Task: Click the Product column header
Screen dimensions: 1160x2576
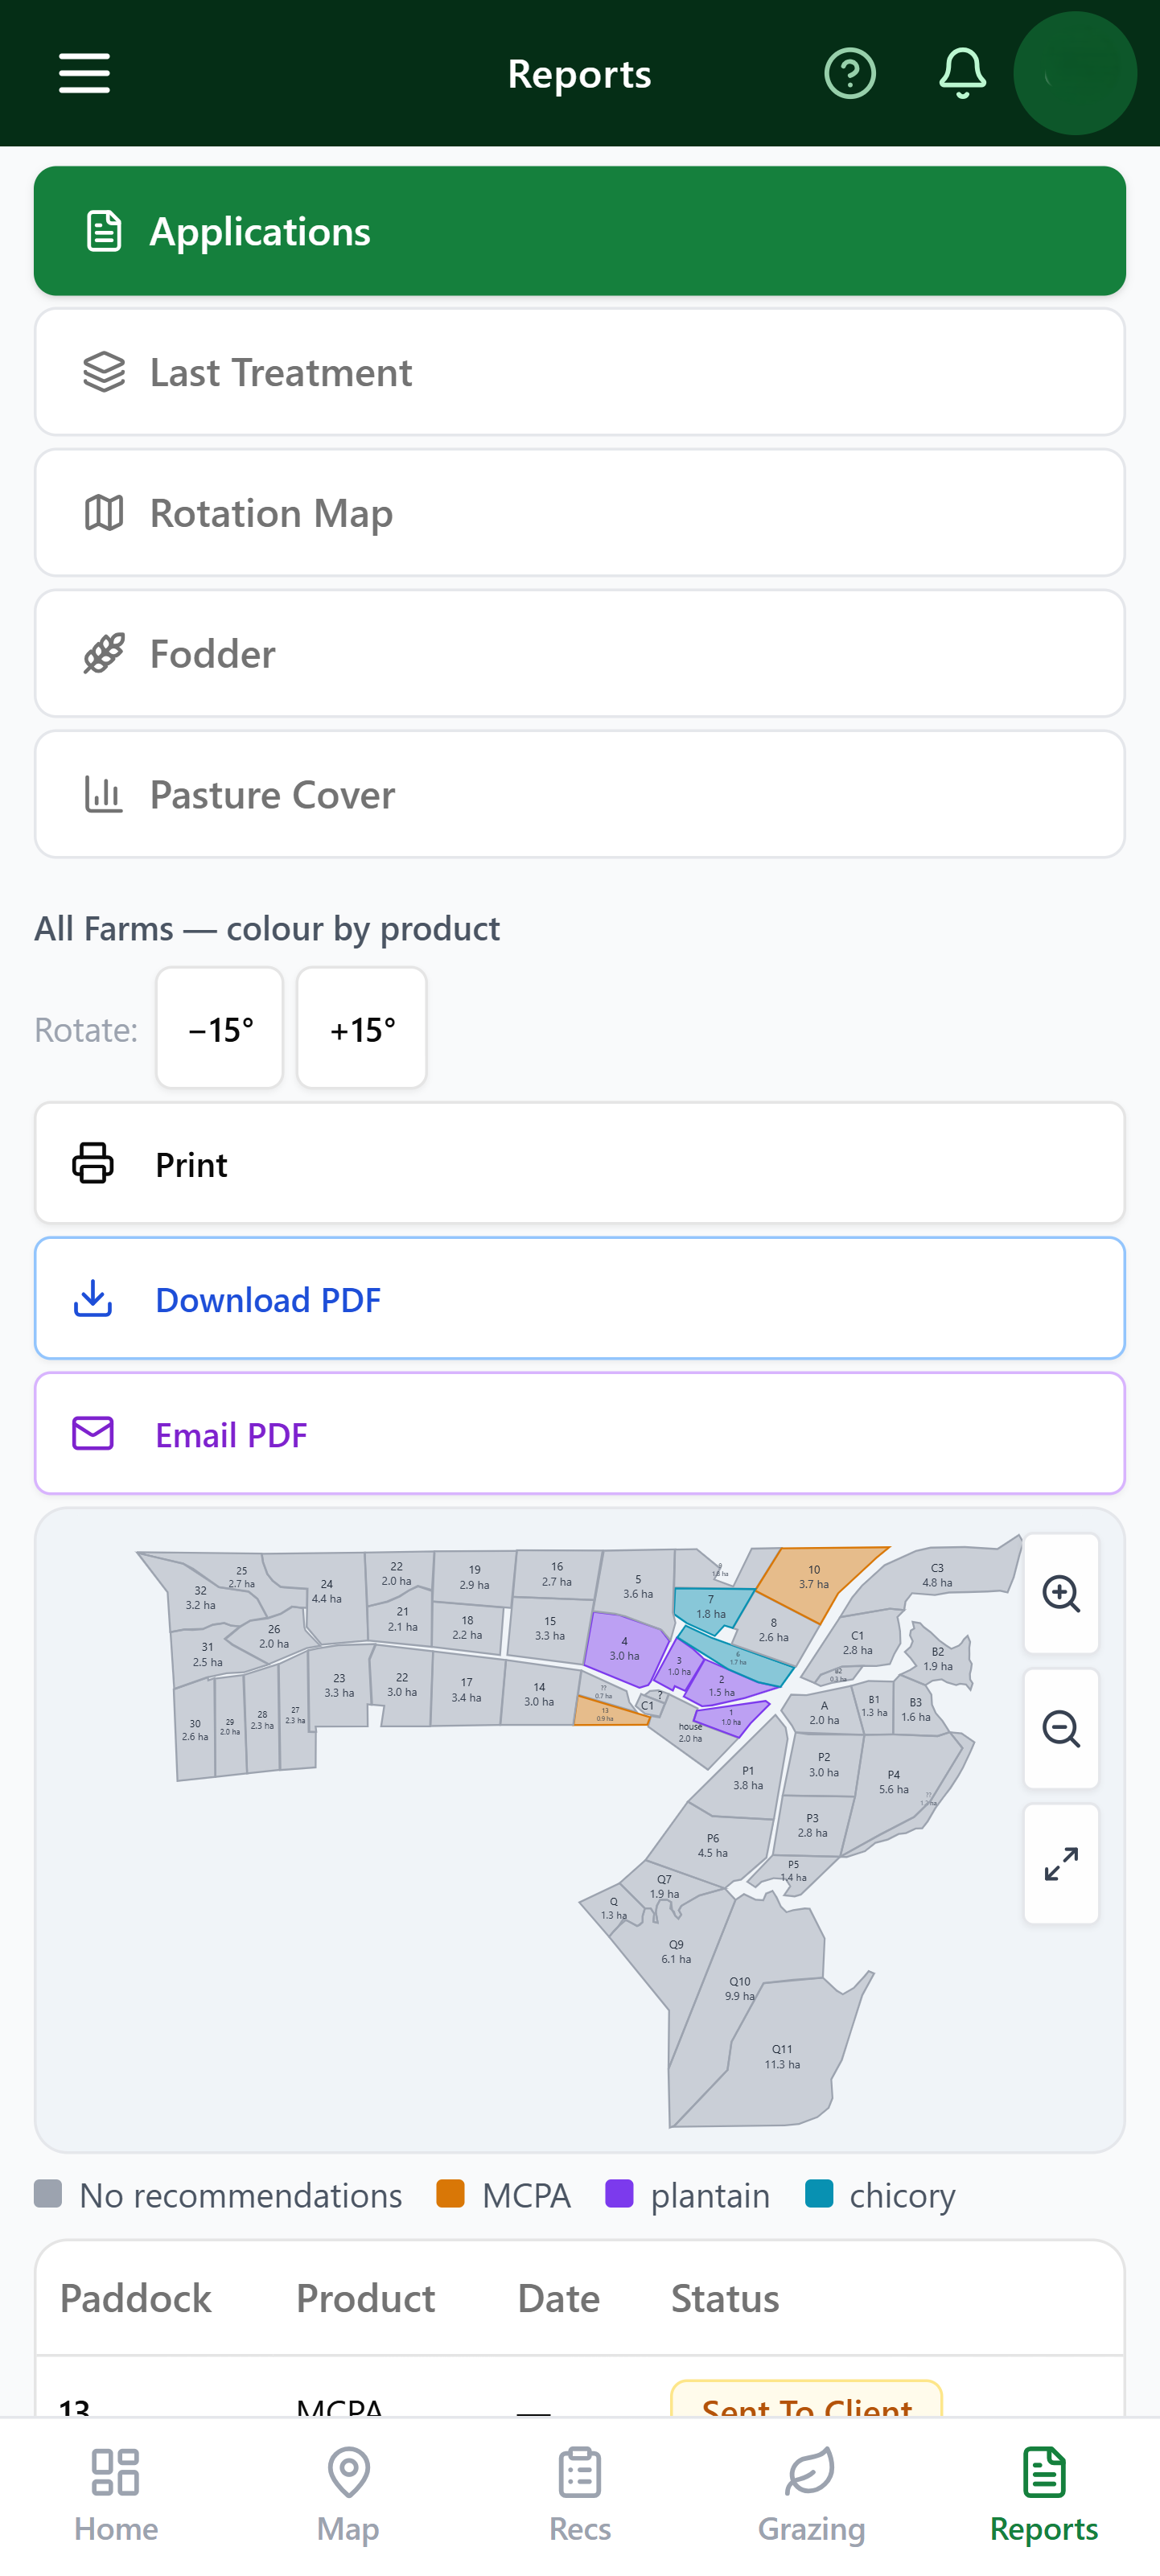Action: 366,2298
